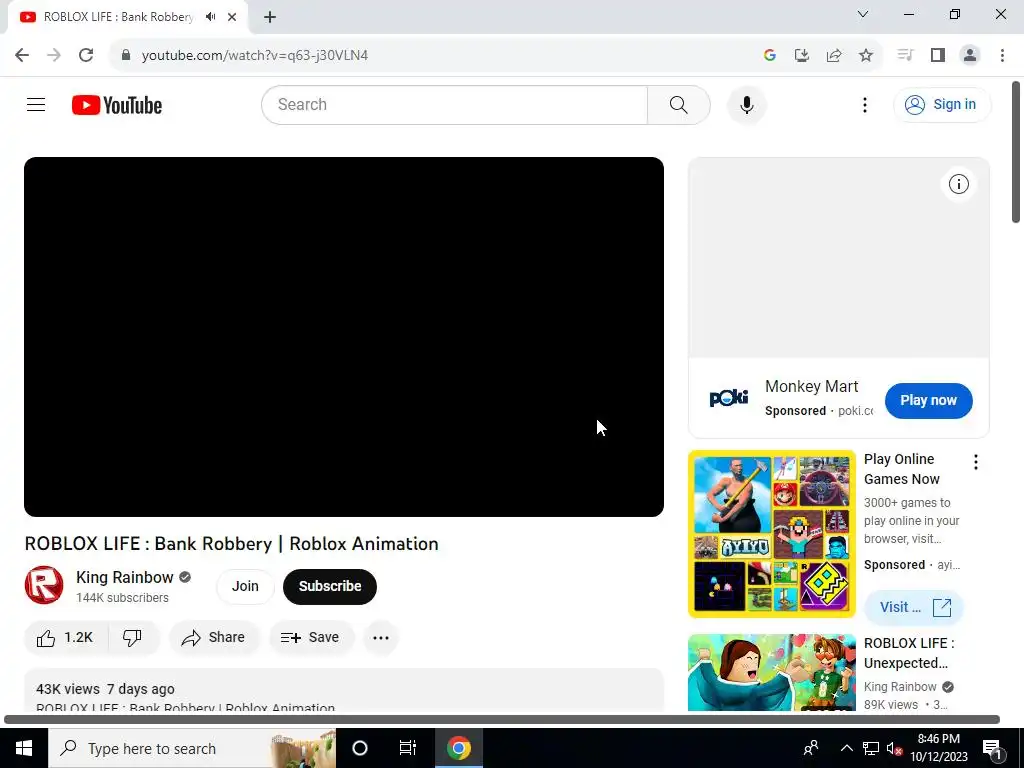
Task: Install app icon in address bar
Action: [802, 56]
